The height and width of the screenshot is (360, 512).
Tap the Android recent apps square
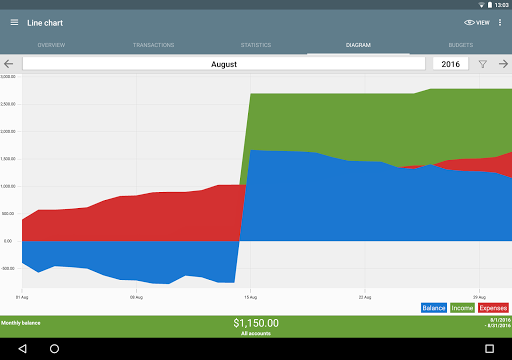point(489,349)
